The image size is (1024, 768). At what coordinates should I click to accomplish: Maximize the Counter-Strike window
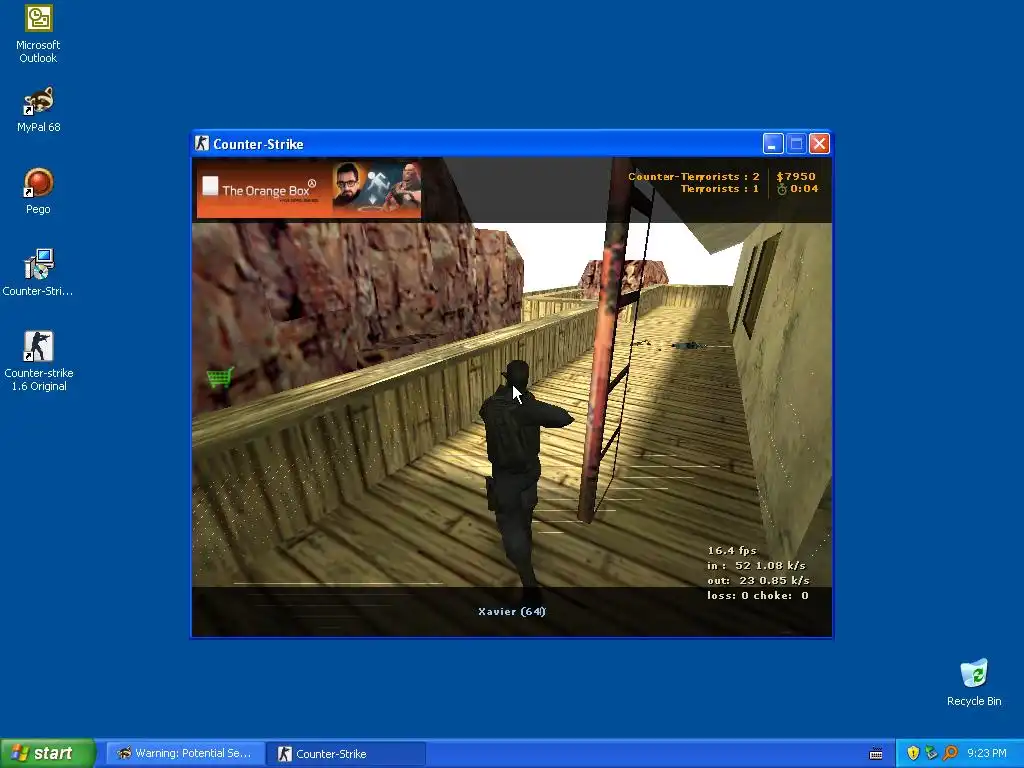coord(796,144)
